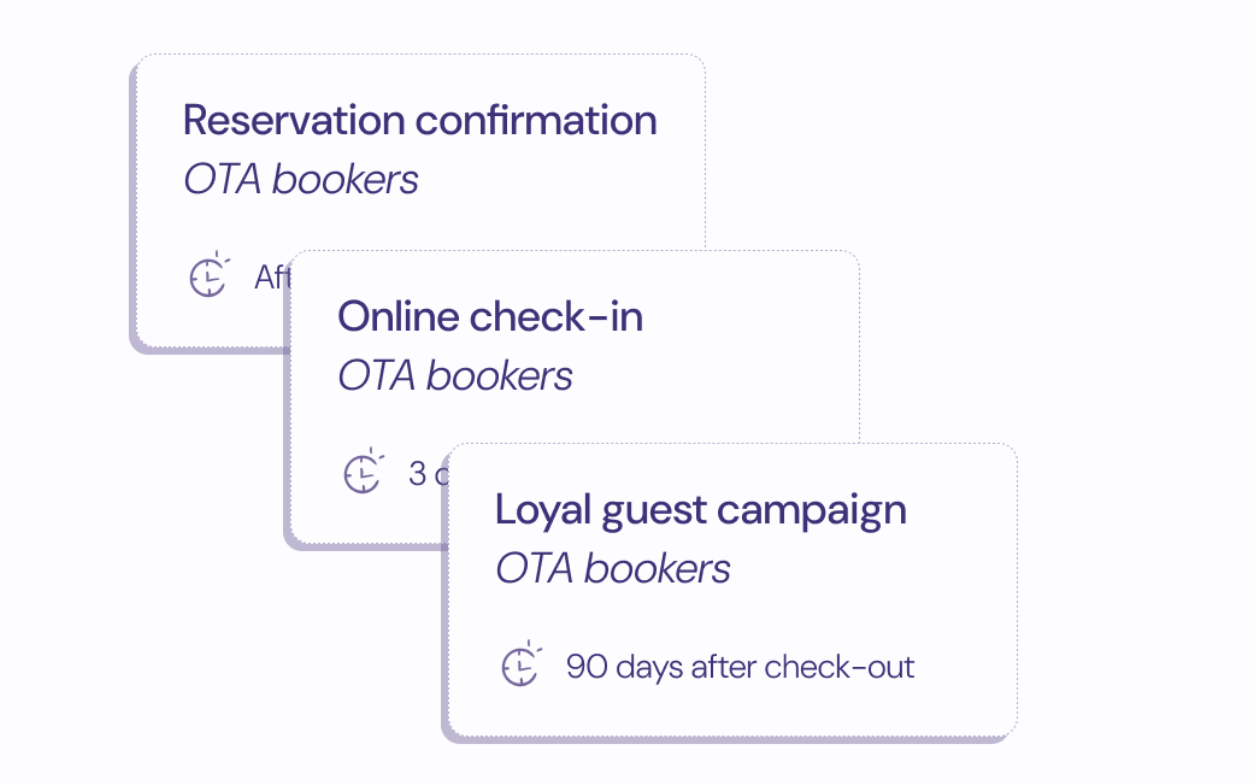
Task: Open the Reservation confirmation title
Action: click(420, 121)
